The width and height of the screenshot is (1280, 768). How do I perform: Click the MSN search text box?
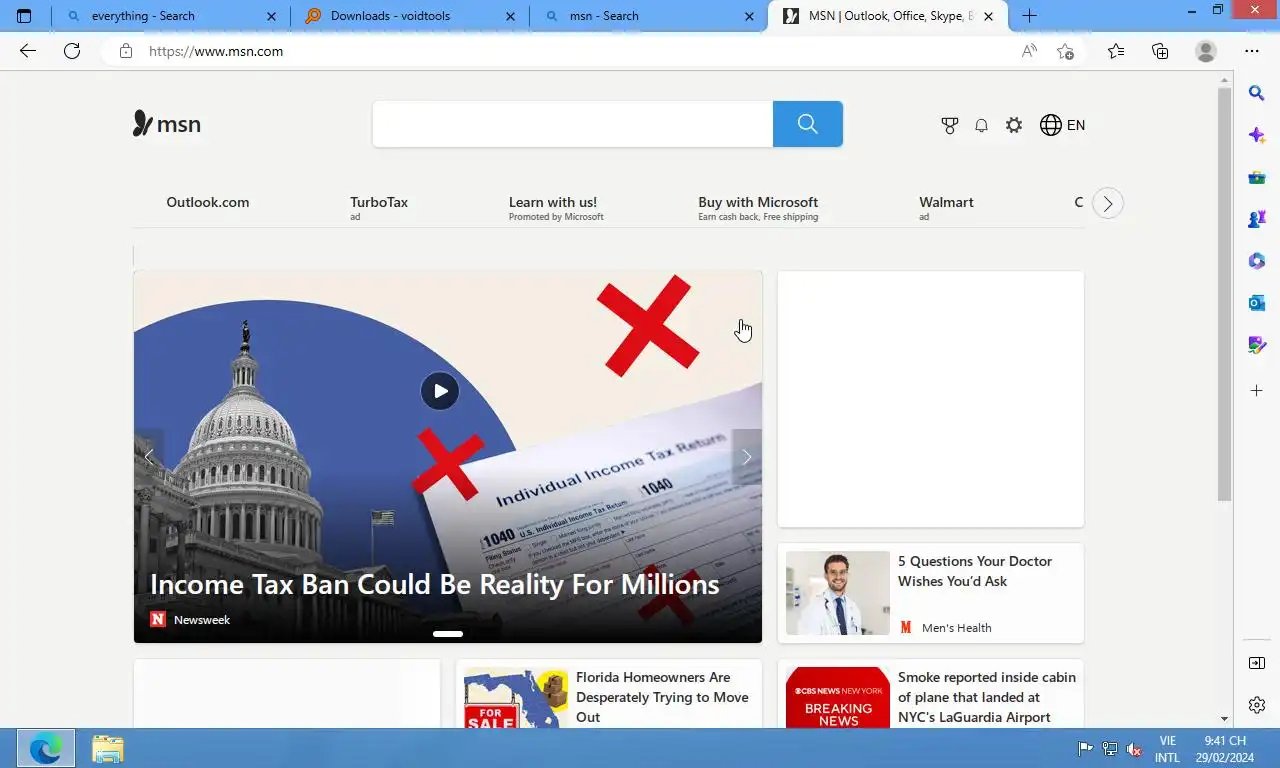click(x=573, y=124)
